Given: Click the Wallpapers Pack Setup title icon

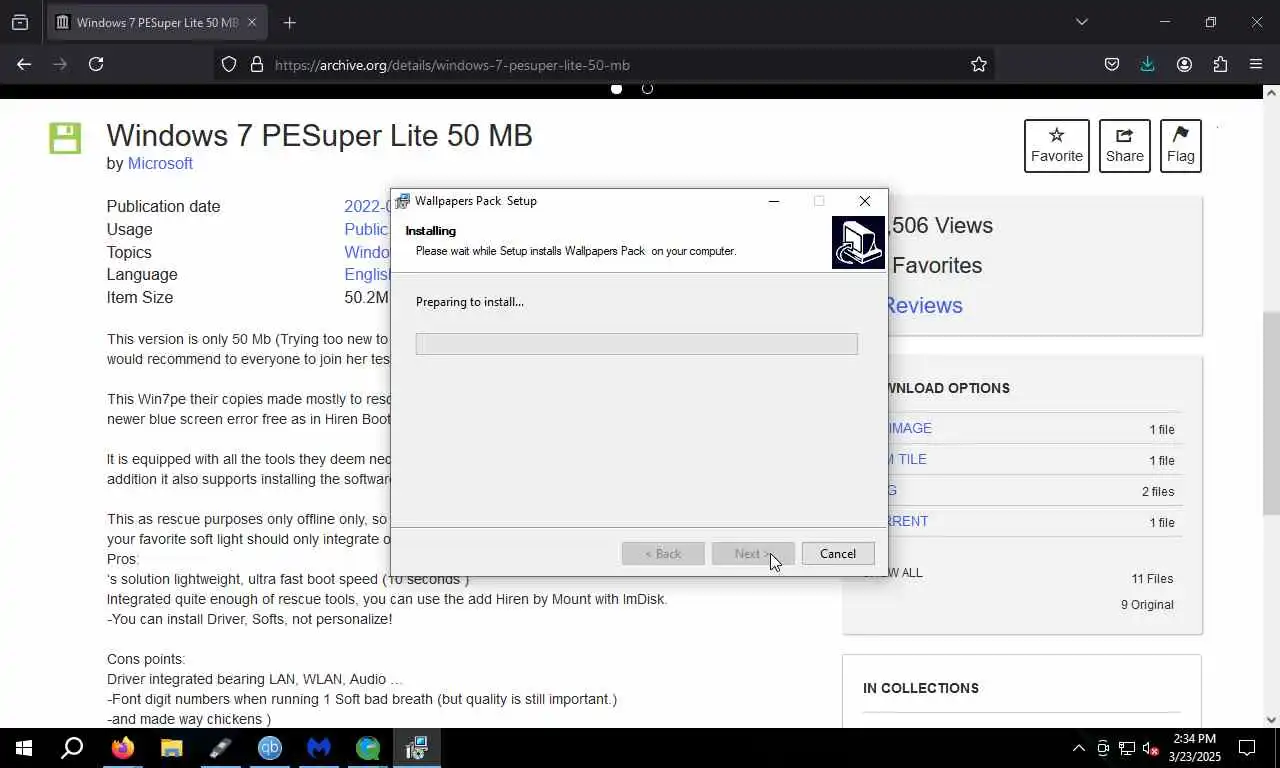Looking at the screenshot, I should click(x=402, y=201).
